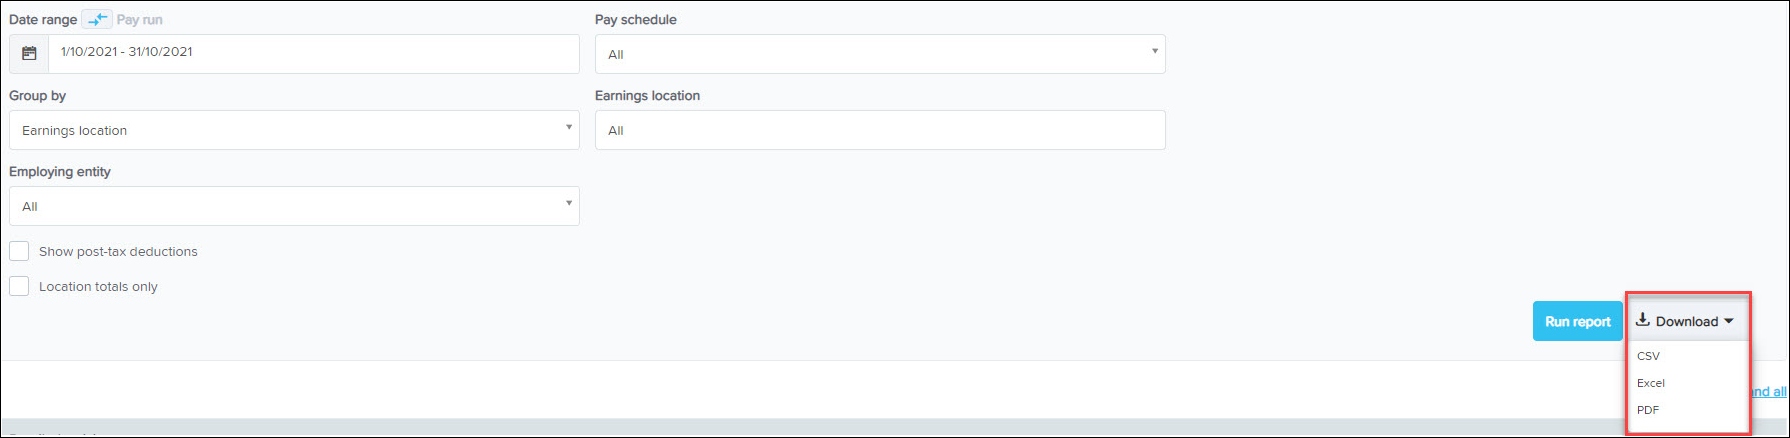Image resolution: width=1790 pixels, height=438 pixels.
Task: Open the Group by Earnings location dropdown
Action: coord(294,130)
